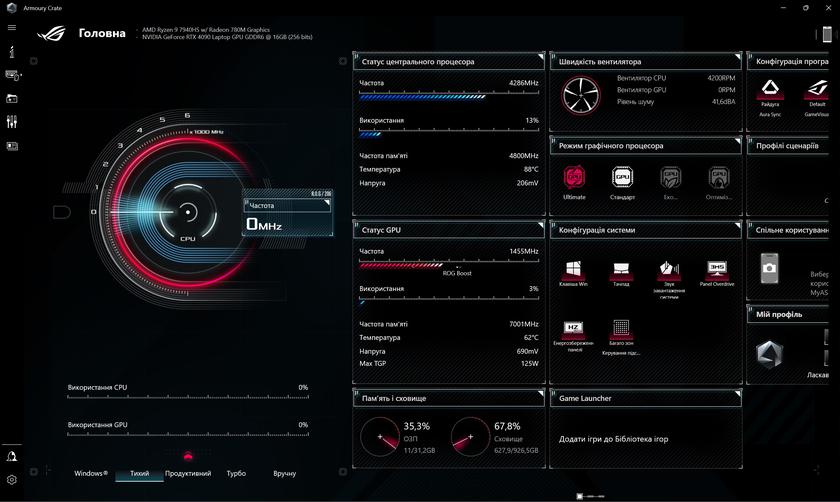
Task: Open the Aura Sync Райдуга icon
Action: click(770, 91)
